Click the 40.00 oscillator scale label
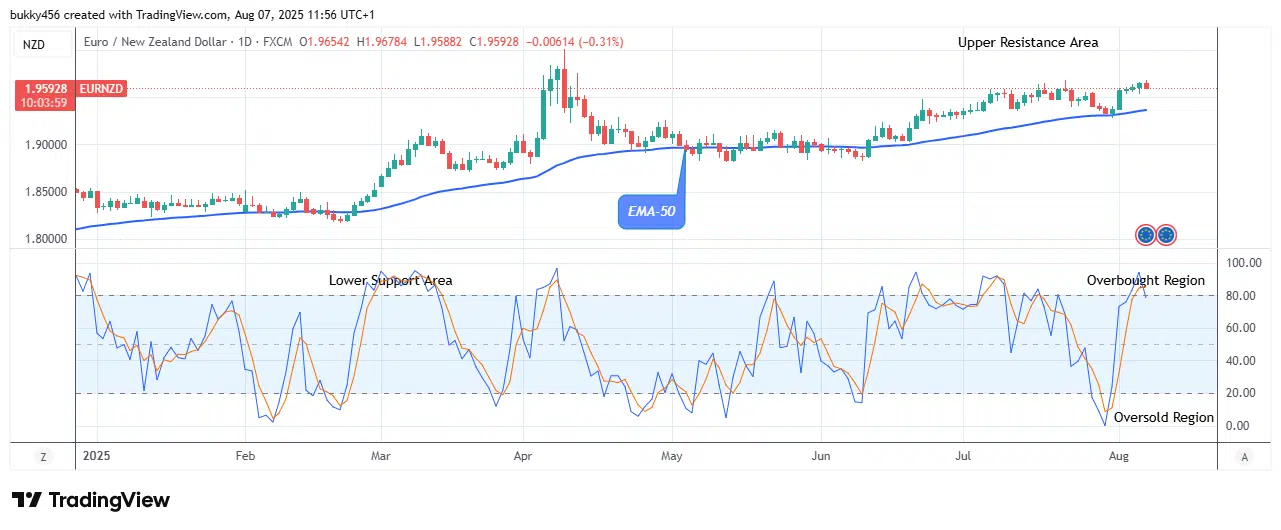The height and width of the screenshot is (530, 1281). click(x=1240, y=360)
